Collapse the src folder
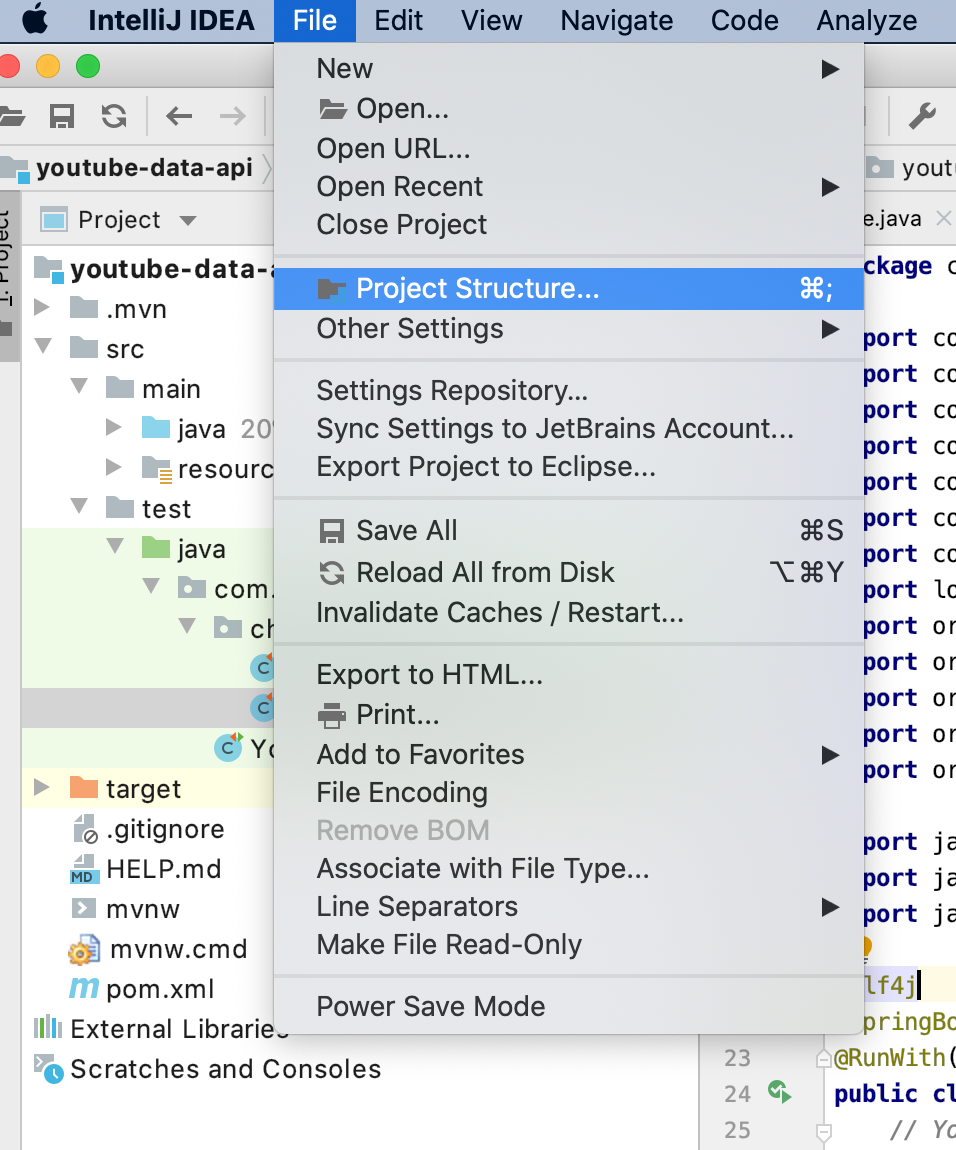The width and height of the screenshot is (956, 1150). point(43,345)
